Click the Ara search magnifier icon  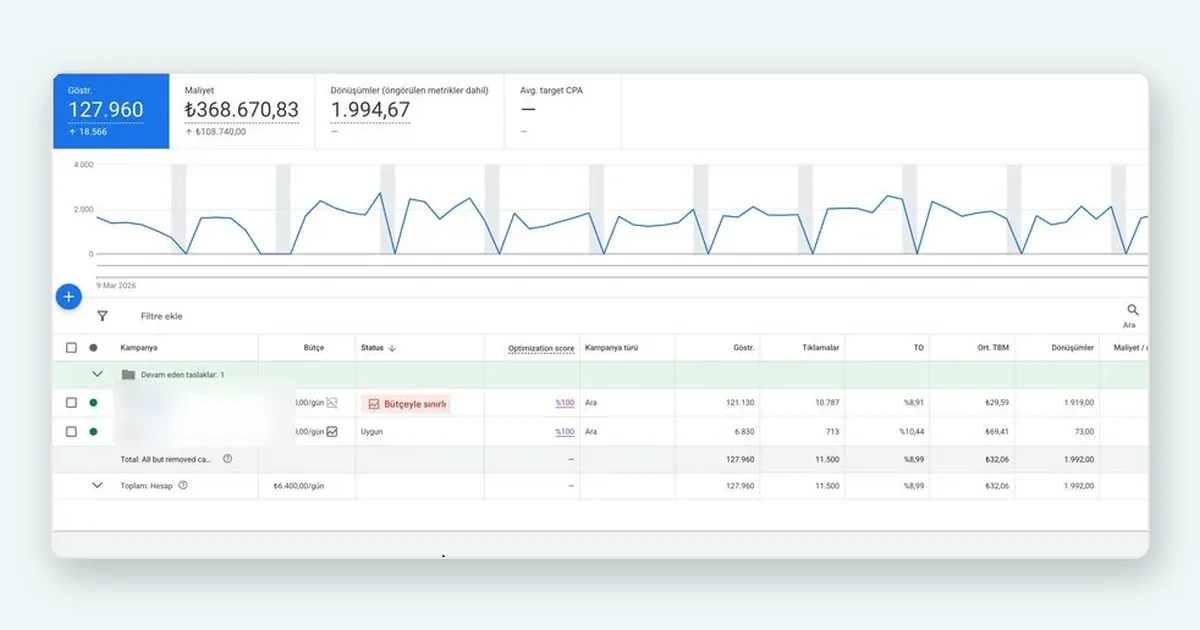pyautogui.click(x=1133, y=311)
